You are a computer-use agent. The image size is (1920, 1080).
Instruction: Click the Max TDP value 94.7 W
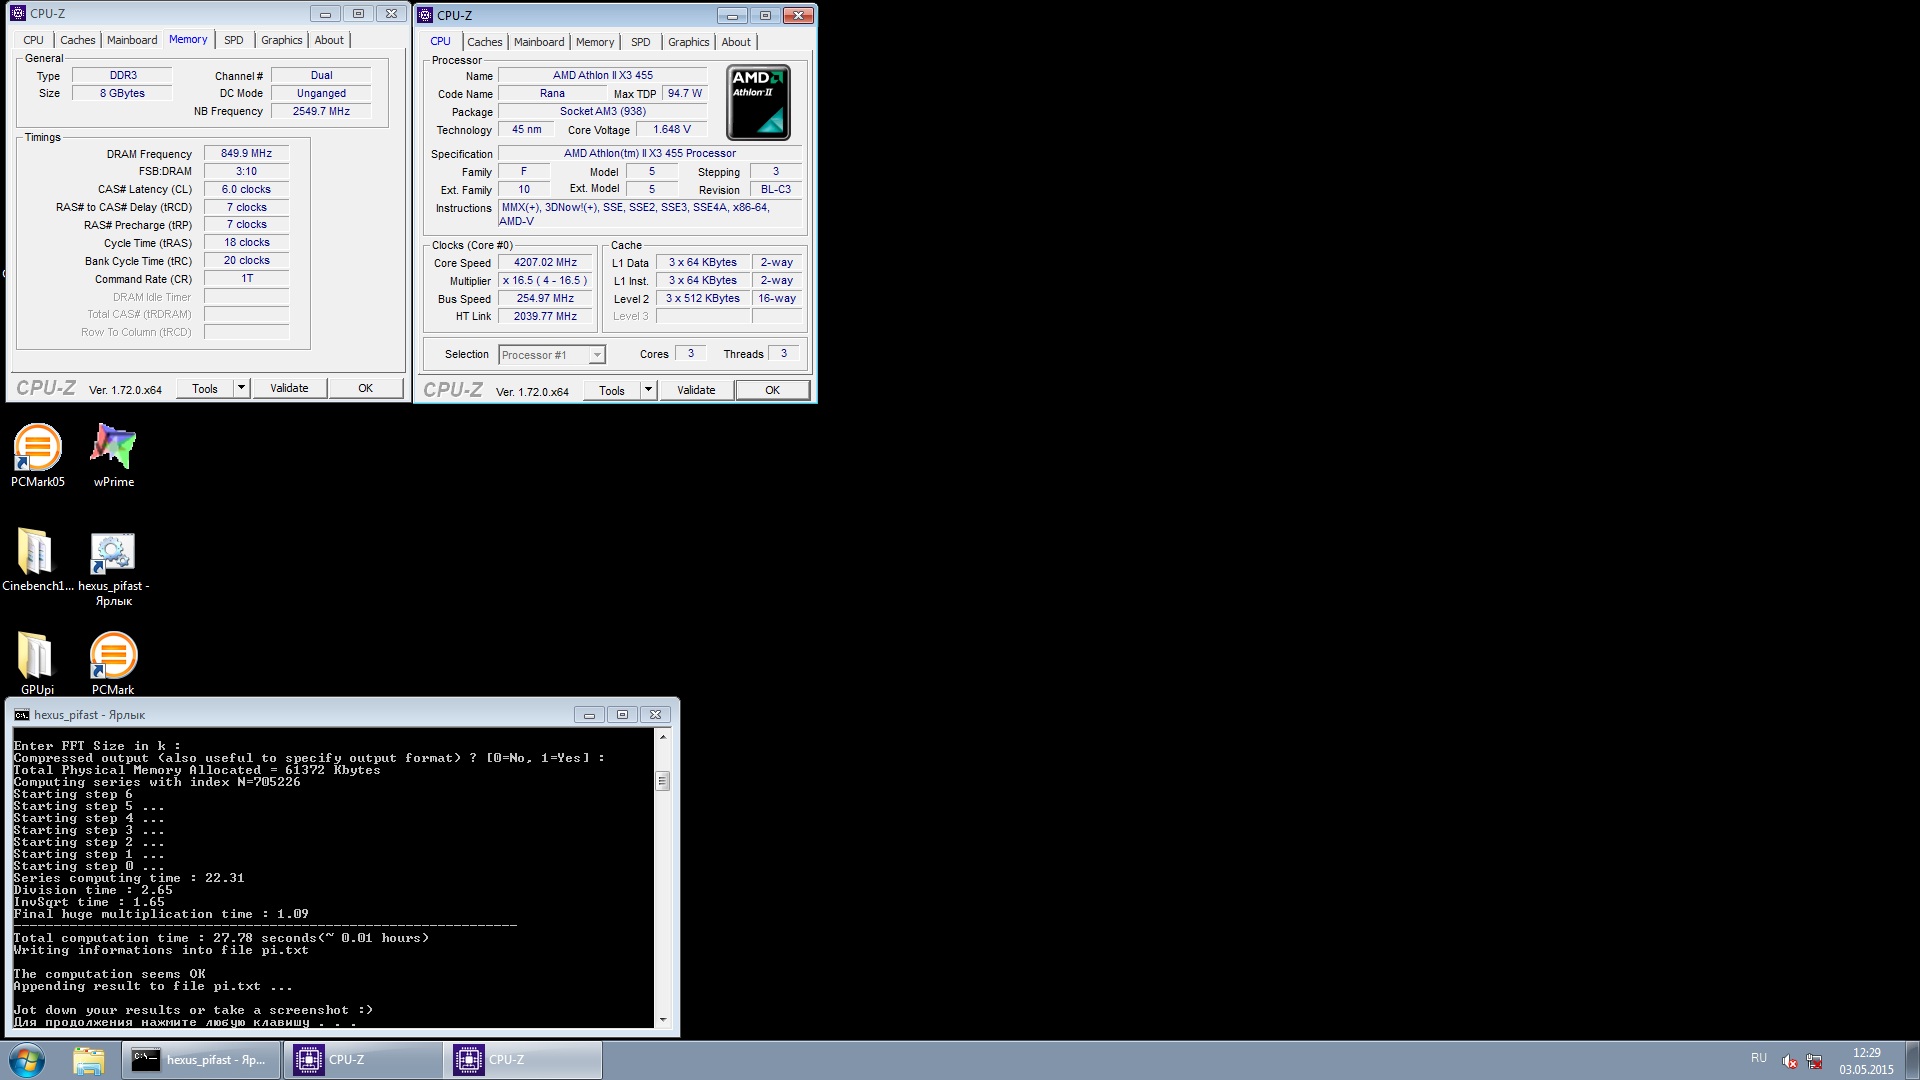click(685, 93)
